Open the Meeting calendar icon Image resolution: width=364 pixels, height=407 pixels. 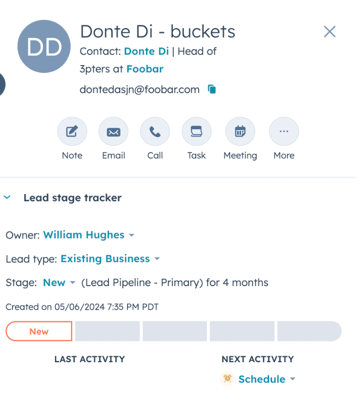[x=240, y=132]
